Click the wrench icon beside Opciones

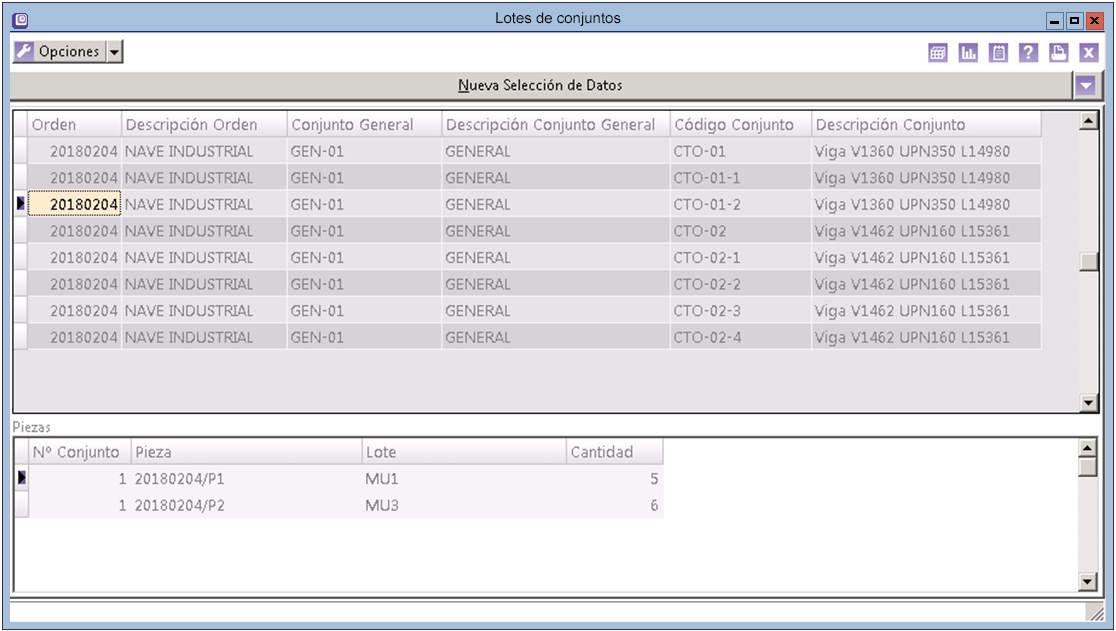tap(24, 52)
